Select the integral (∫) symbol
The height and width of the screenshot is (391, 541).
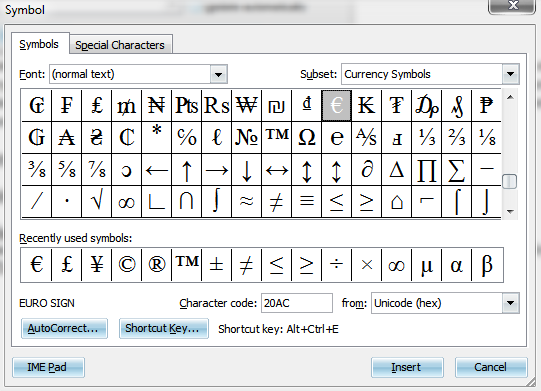point(216,202)
